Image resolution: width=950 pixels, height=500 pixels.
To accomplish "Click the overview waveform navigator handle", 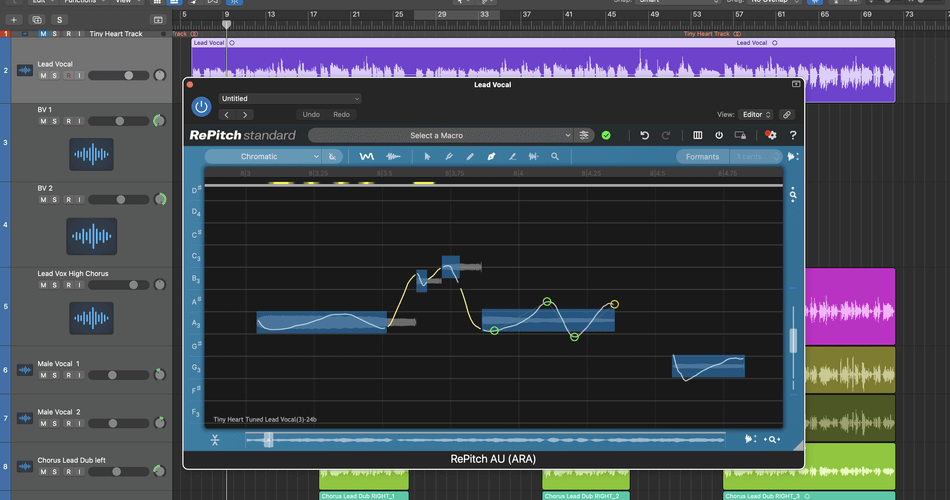I will (x=268, y=440).
